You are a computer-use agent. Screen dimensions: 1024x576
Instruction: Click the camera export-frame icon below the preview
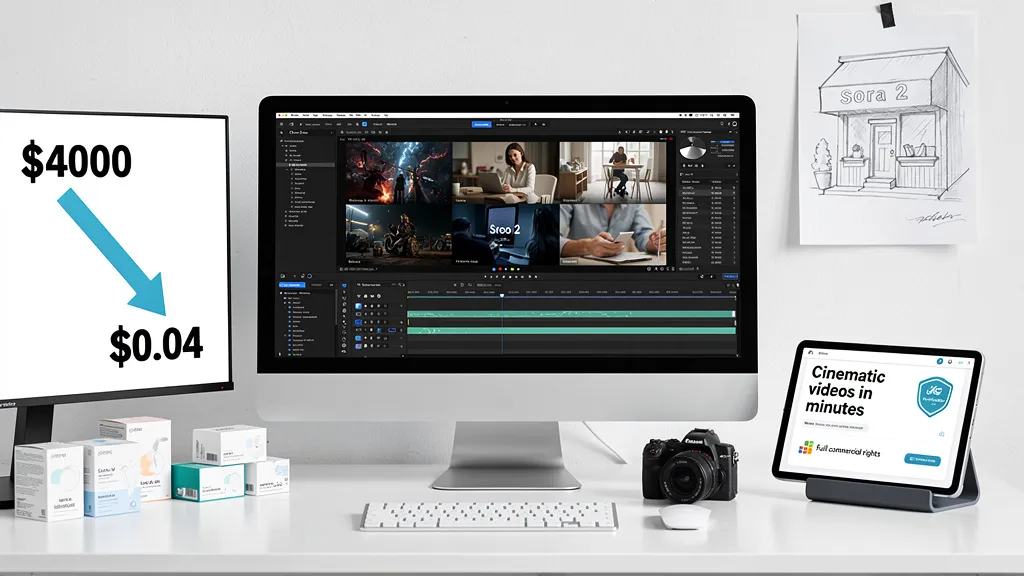point(660,267)
